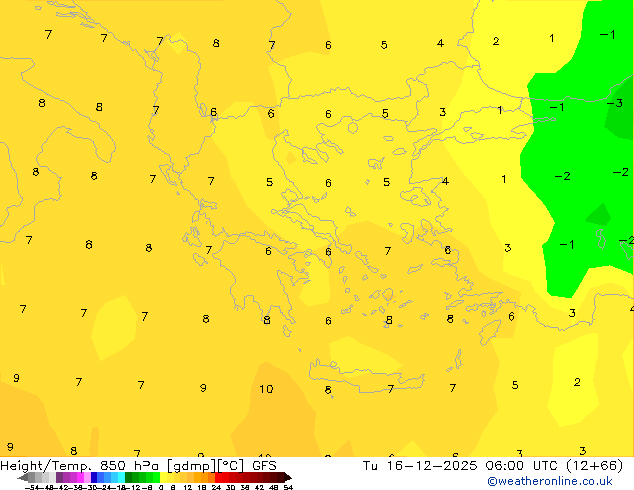Click the island of Crete outline

click(366, 376)
